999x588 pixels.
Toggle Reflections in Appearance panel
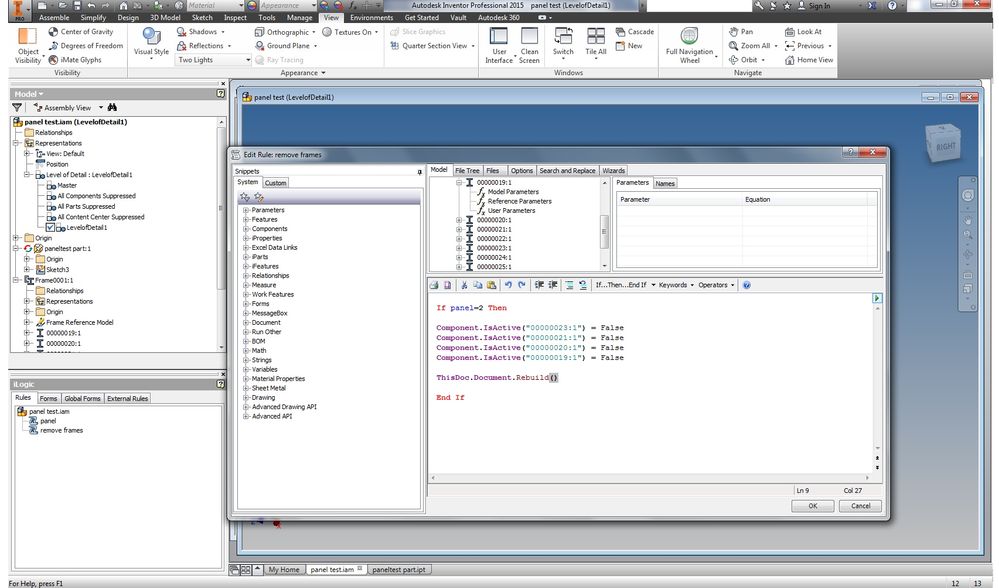[x=203, y=46]
